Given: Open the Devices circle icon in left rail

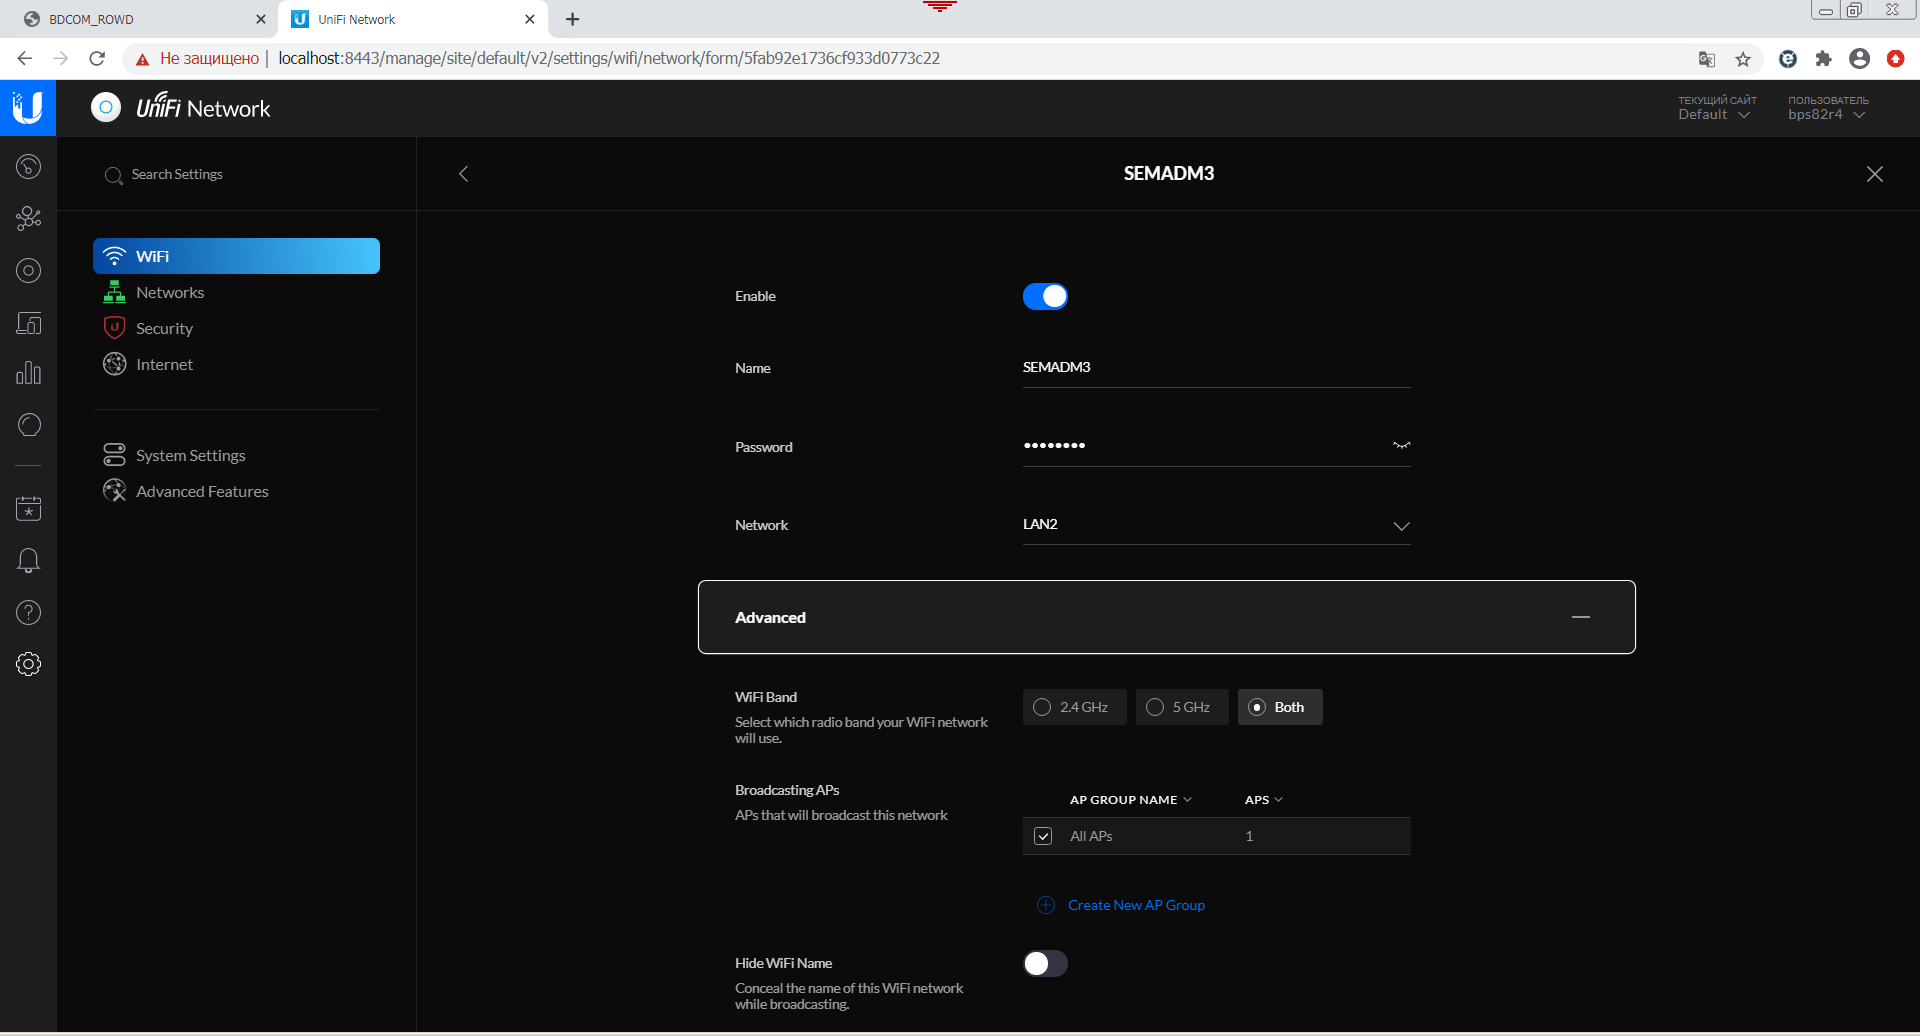Looking at the screenshot, I should pyautogui.click(x=28, y=270).
